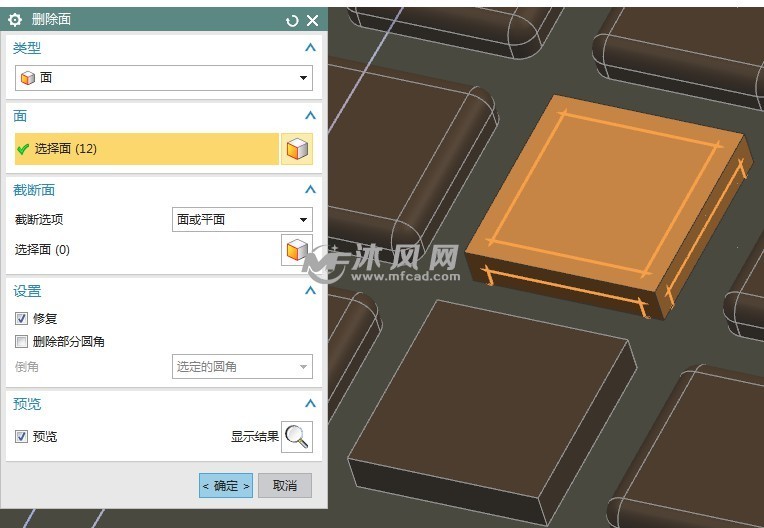This screenshot has width=764, height=528.
Task: Collapse the 截断面 section
Action: pos(310,189)
